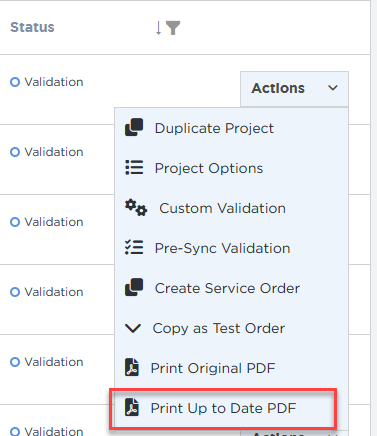Sort the Status column with the down arrow
This screenshot has height=436, width=377.
[159, 28]
